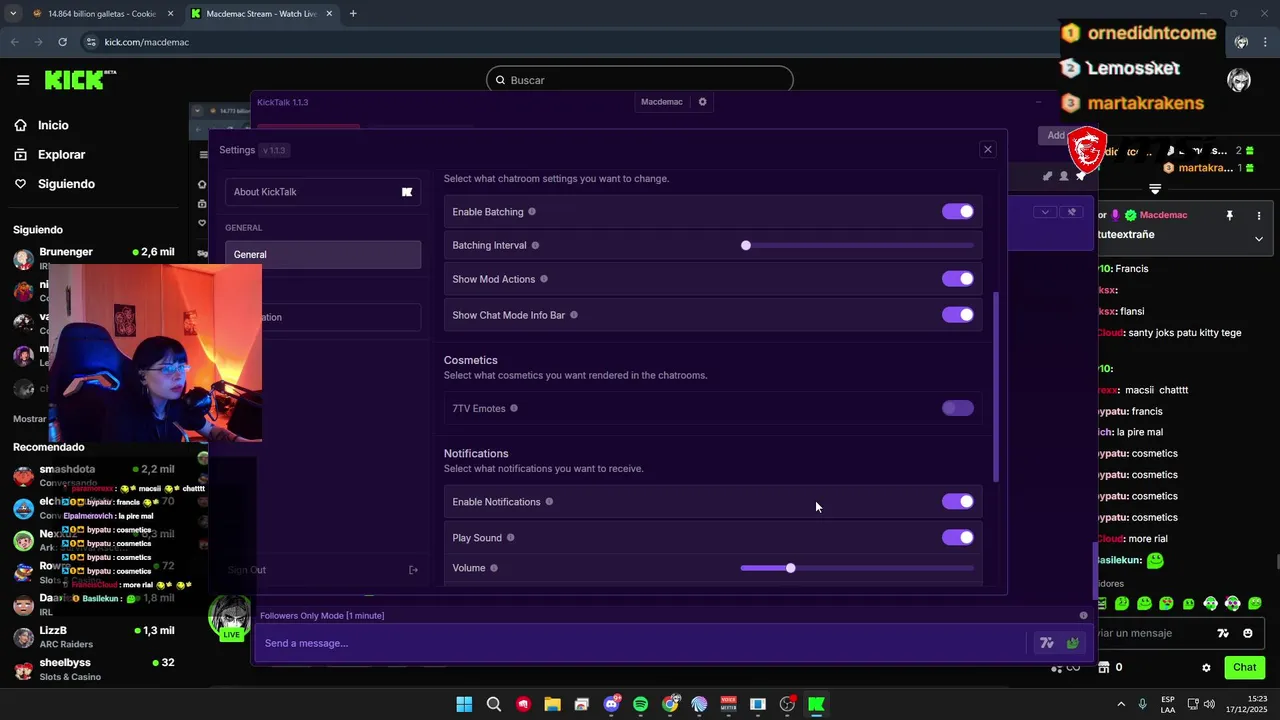The height and width of the screenshot is (720, 1280).
Task: Click the info icon beside 7TV Emotes
Action: coord(514,408)
